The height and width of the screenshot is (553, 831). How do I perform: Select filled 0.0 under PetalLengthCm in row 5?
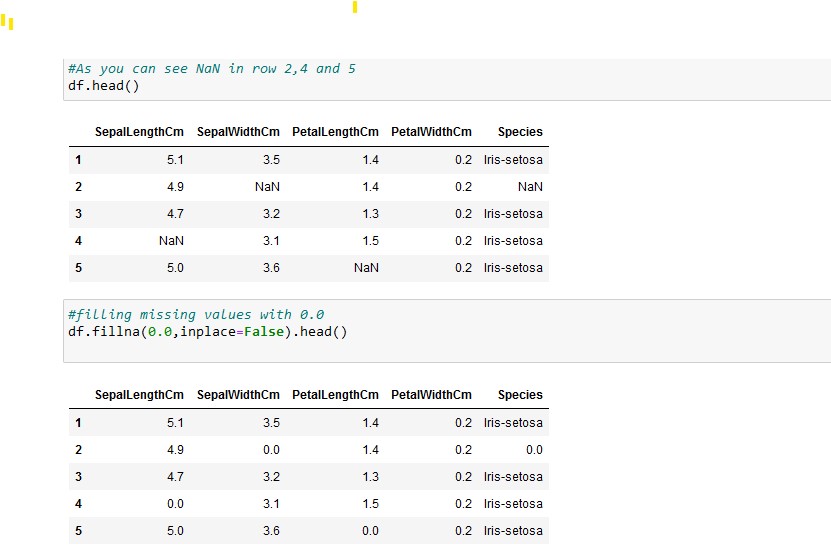(x=370, y=531)
